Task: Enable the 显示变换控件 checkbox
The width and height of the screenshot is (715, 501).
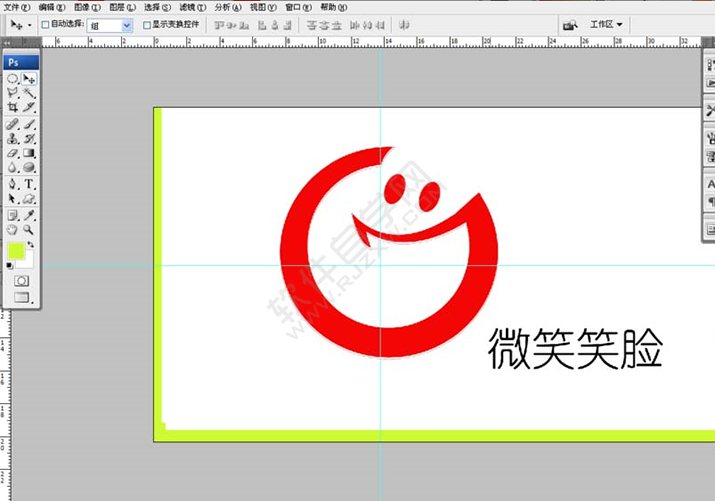Action: click(147, 25)
